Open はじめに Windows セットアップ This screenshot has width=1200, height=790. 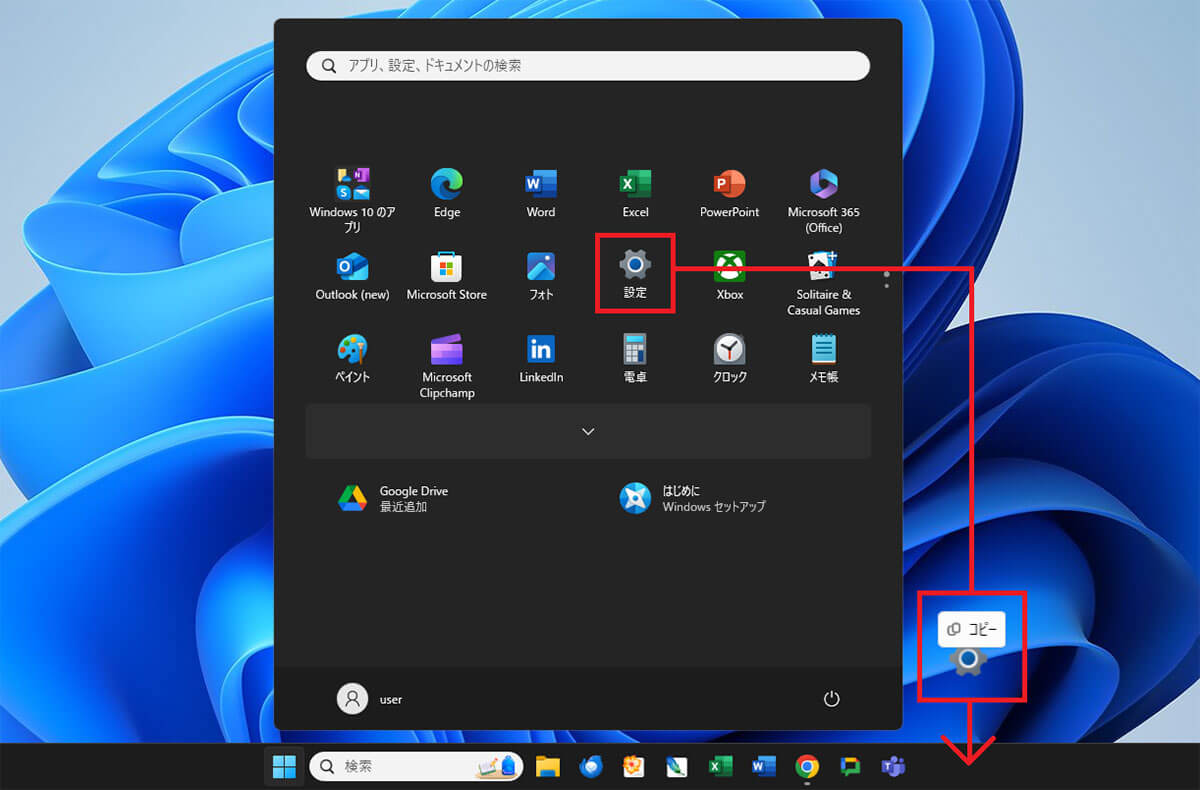[693, 498]
